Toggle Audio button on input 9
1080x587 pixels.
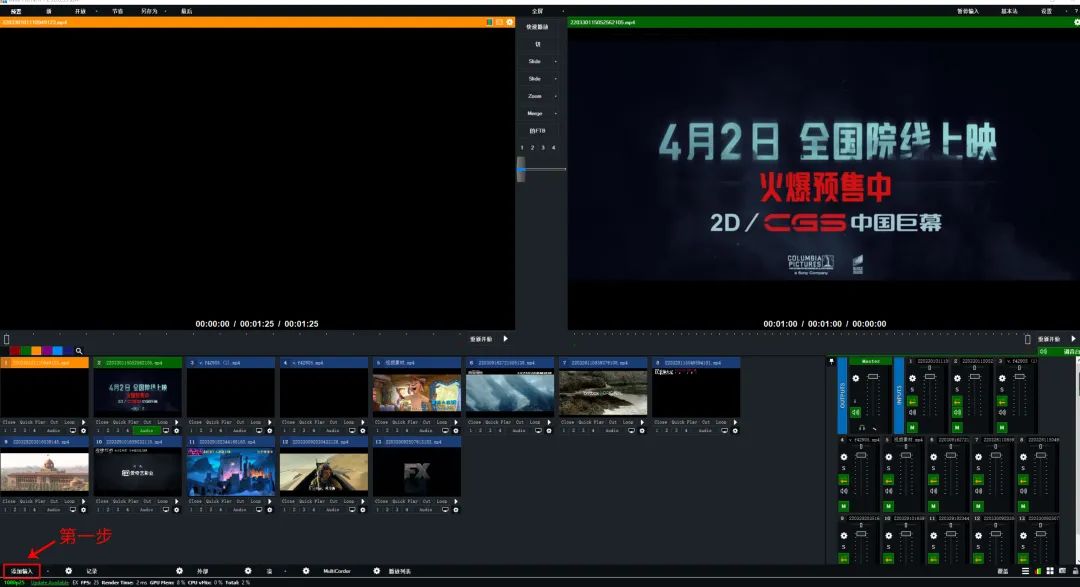[54, 510]
